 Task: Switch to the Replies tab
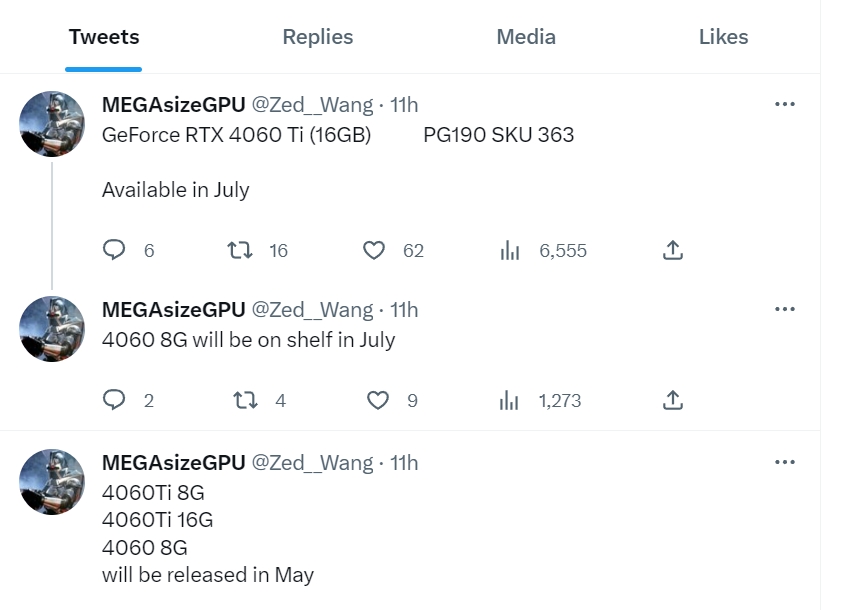tap(318, 37)
